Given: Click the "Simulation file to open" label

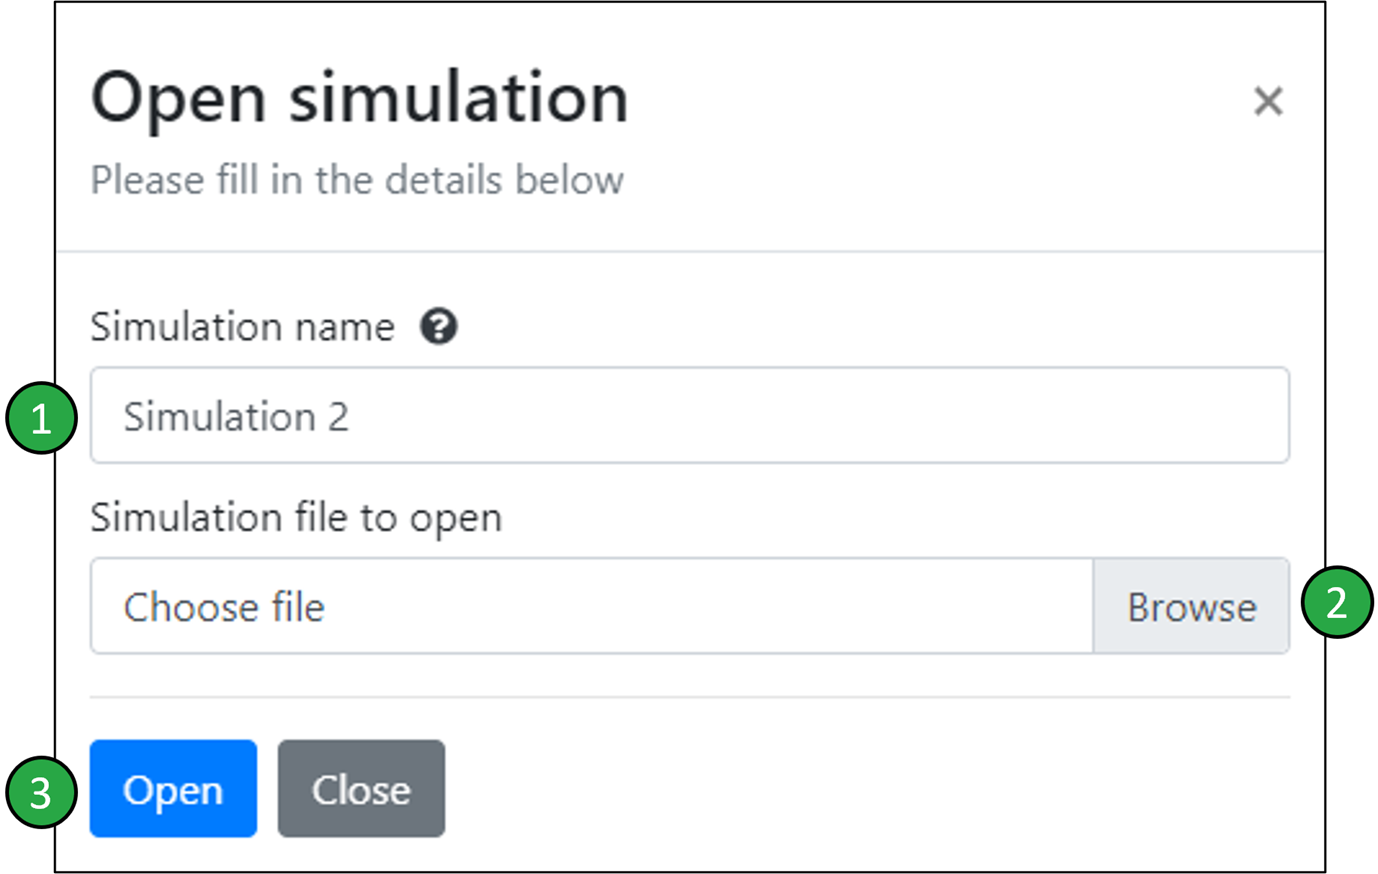Looking at the screenshot, I should 296,518.
